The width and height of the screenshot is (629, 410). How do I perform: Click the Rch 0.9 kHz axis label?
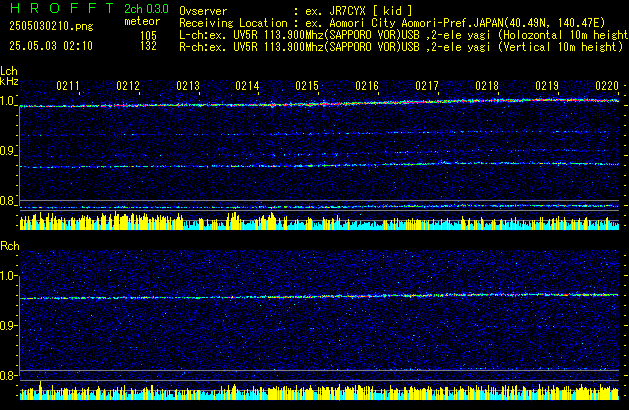pyautogui.click(x=8, y=325)
